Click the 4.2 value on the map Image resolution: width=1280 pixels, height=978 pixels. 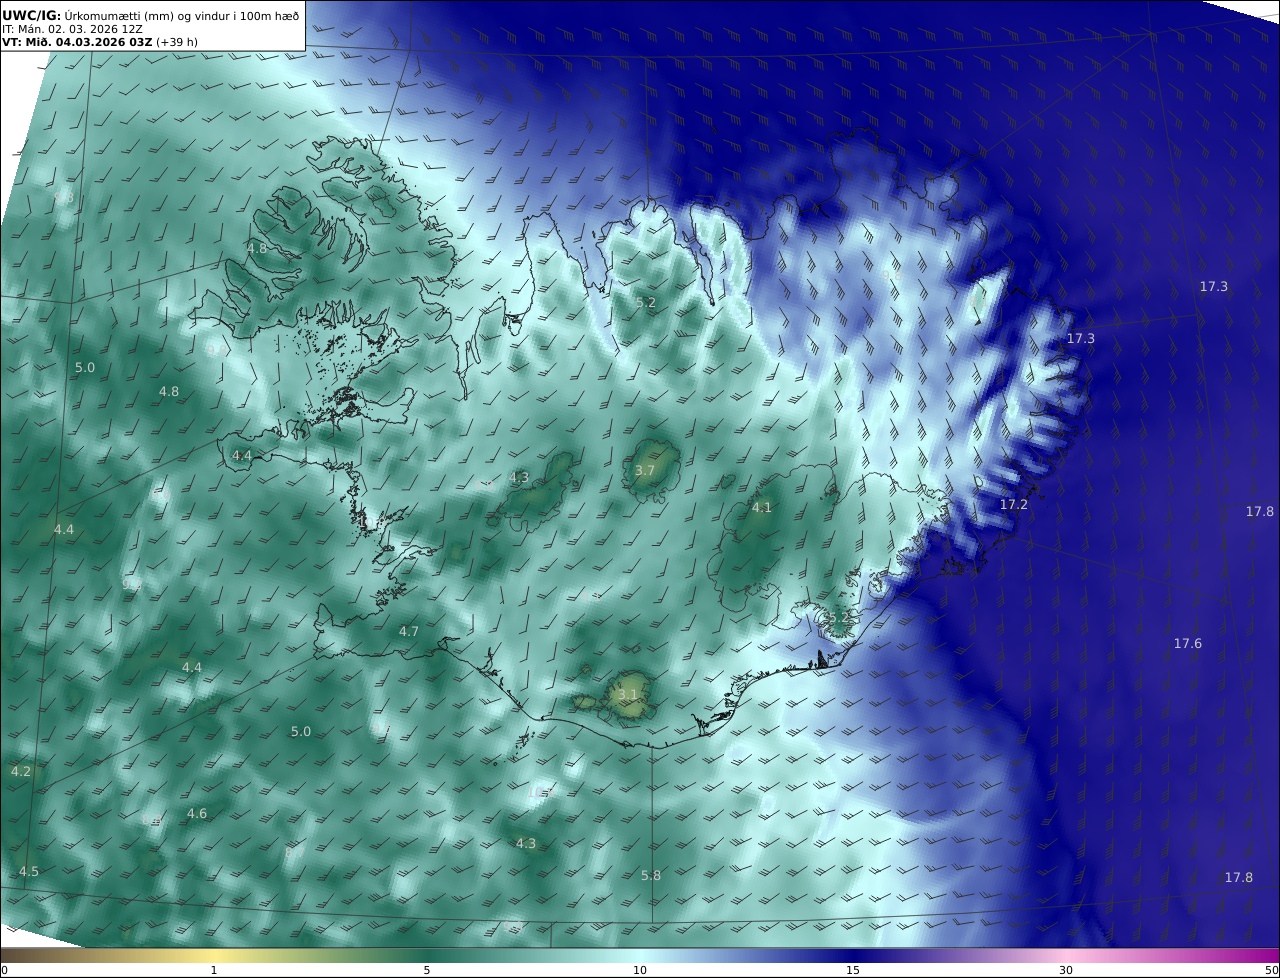point(21,771)
